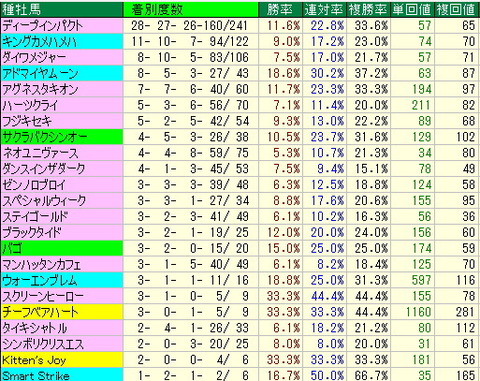Click win rate 15.0% of バゴ

coord(284,248)
